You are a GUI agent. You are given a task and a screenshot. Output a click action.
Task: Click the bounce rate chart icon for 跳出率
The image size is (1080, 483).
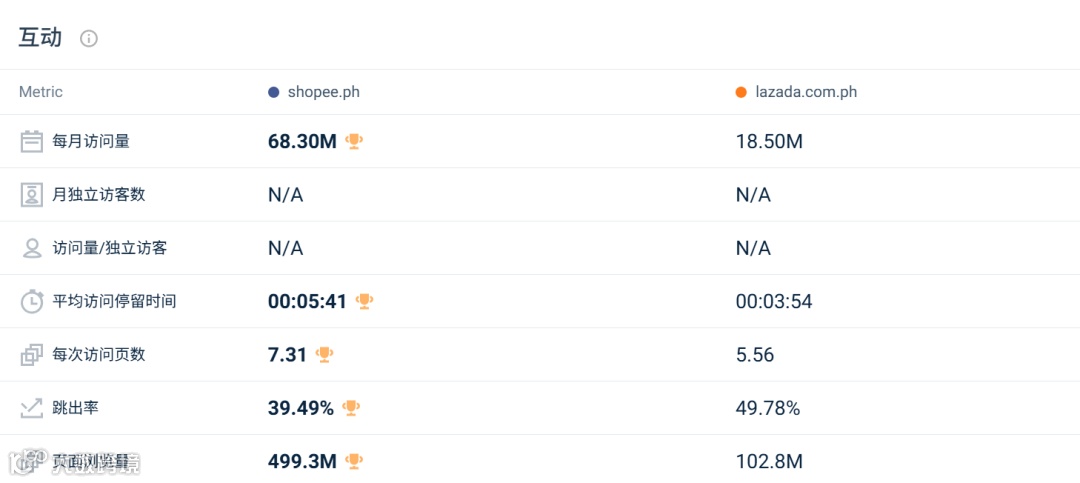click(x=32, y=408)
